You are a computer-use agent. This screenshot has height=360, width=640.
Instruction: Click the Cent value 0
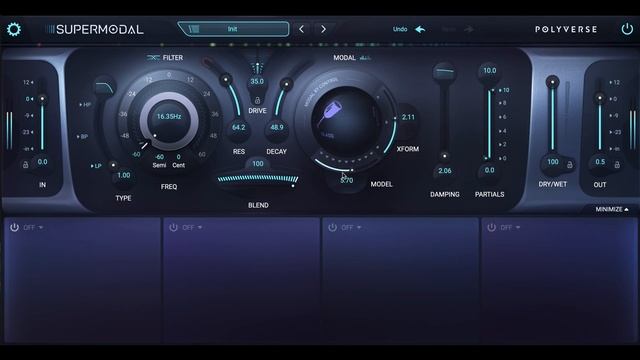pos(178,157)
